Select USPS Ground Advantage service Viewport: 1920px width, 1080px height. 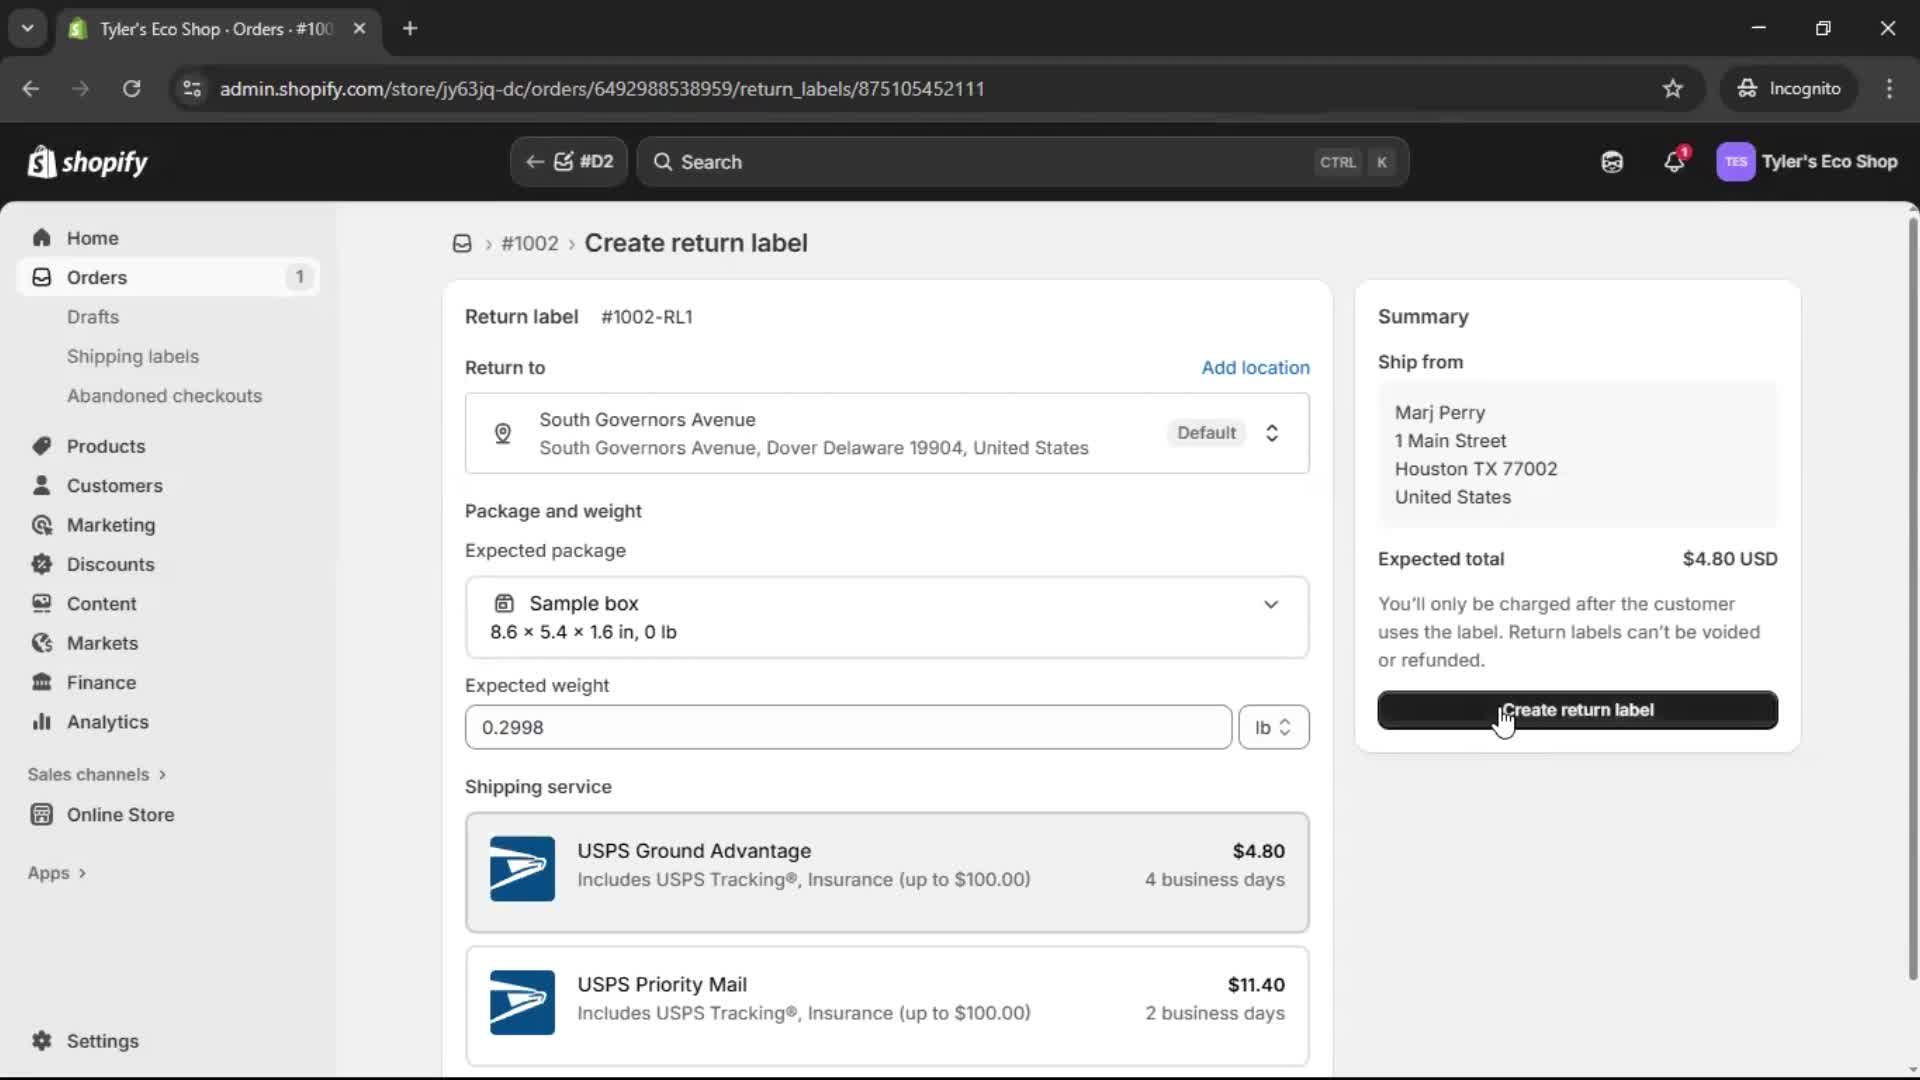click(886, 871)
